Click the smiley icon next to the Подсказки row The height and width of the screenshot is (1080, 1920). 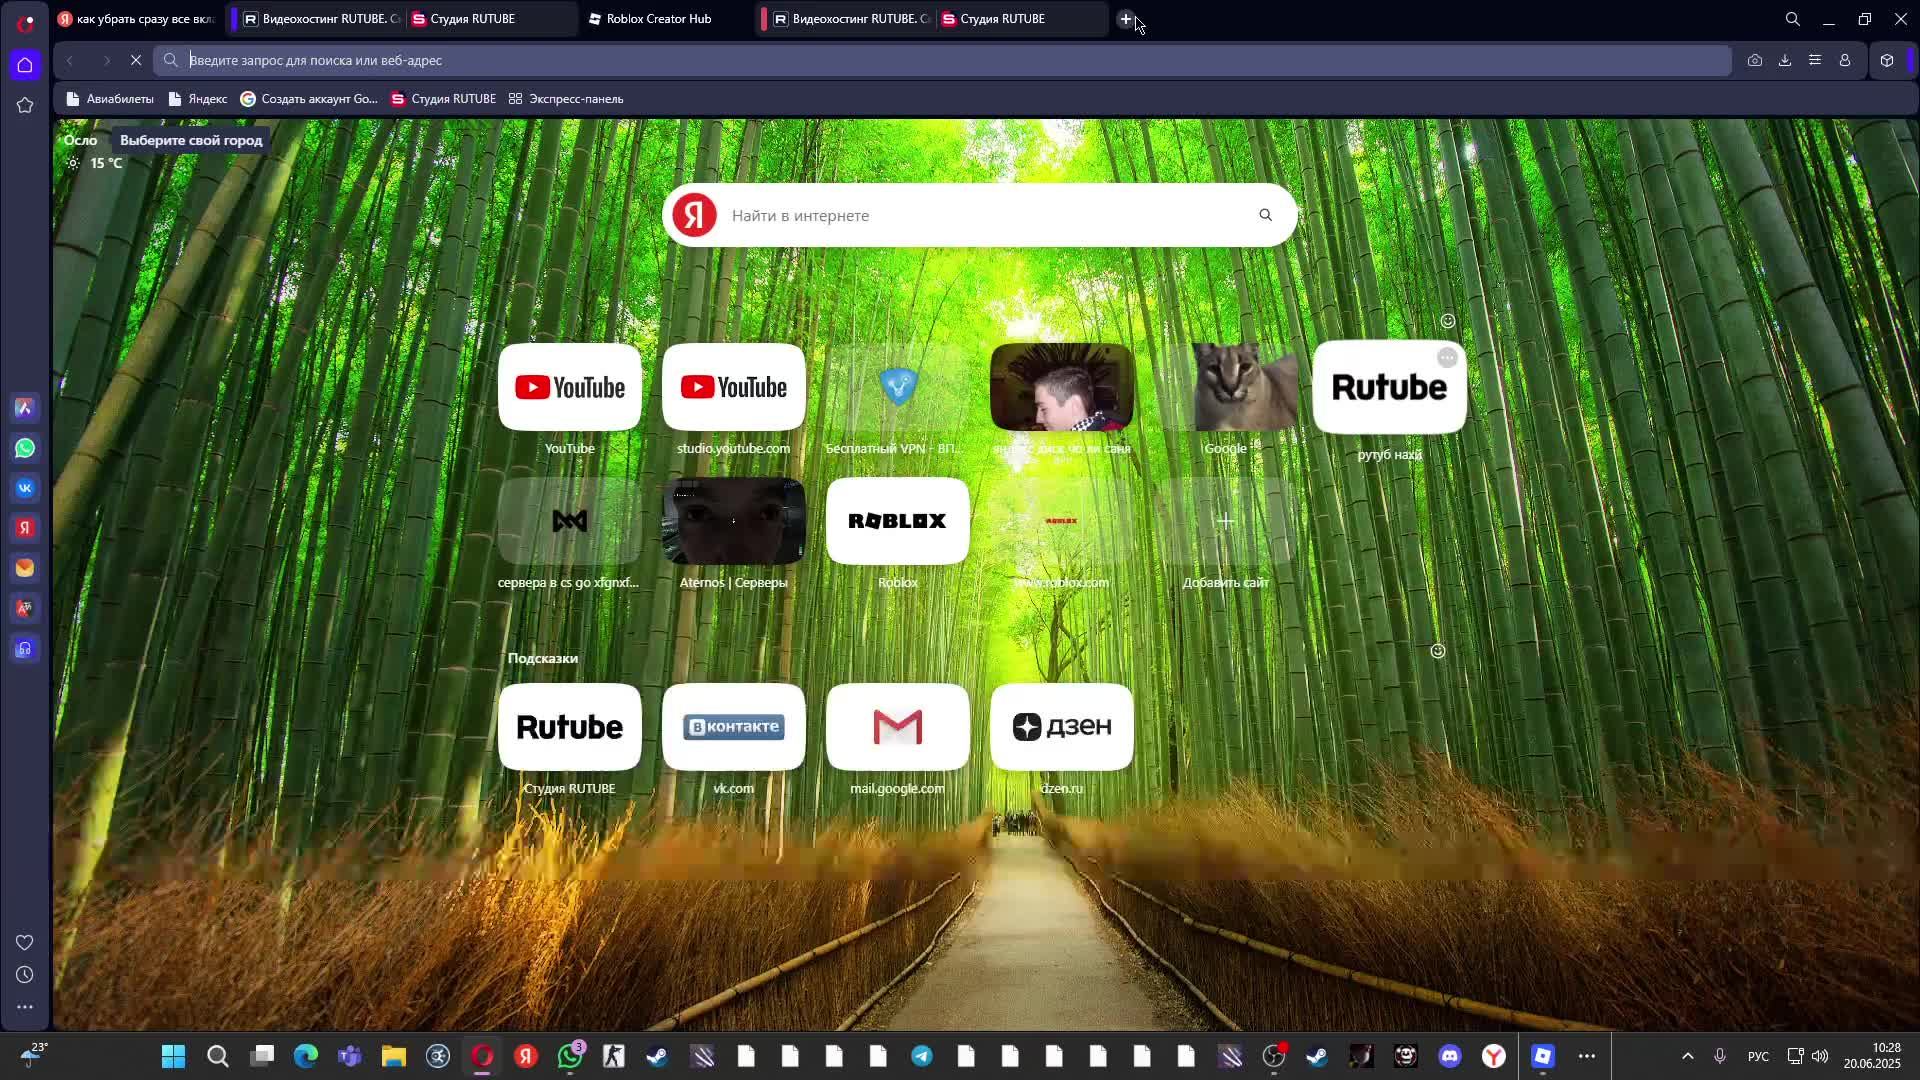pyautogui.click(x=1438, y=651)
